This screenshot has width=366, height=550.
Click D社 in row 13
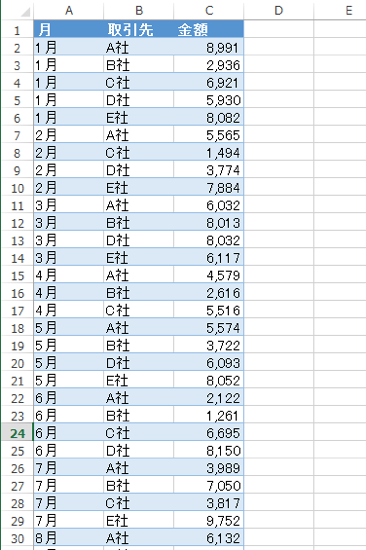pyautogui.click(x=139, y=240)
